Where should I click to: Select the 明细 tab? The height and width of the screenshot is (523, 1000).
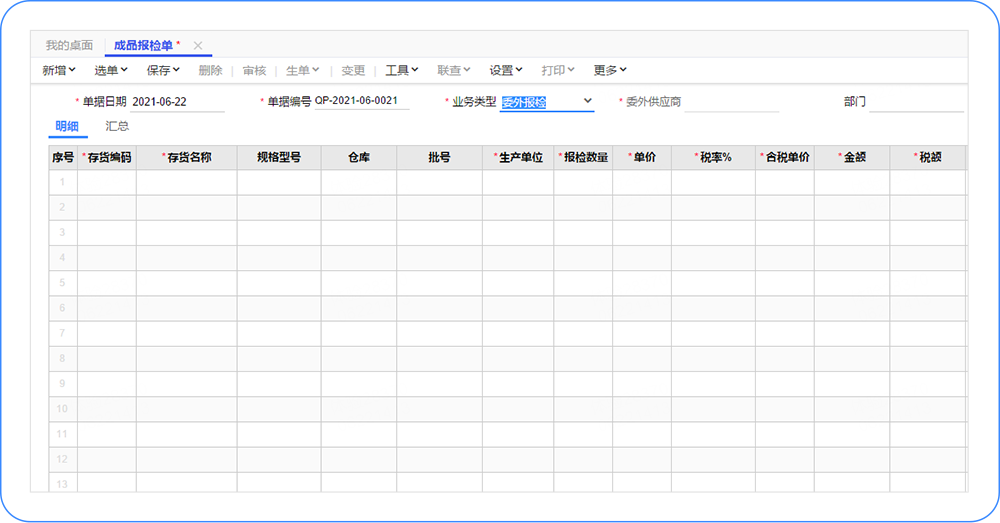[67, 127]
